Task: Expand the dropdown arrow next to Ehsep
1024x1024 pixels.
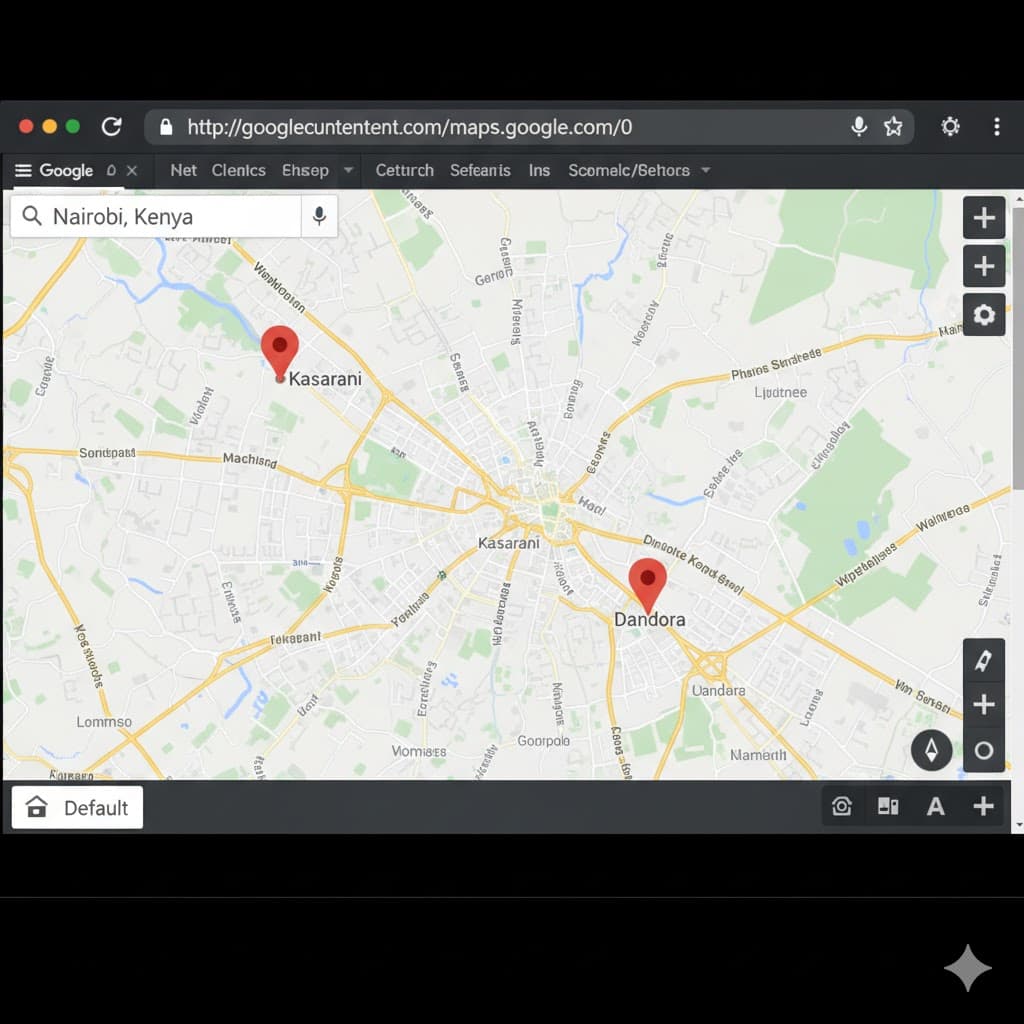Action: pyautogui.click(x=348, y=171)
